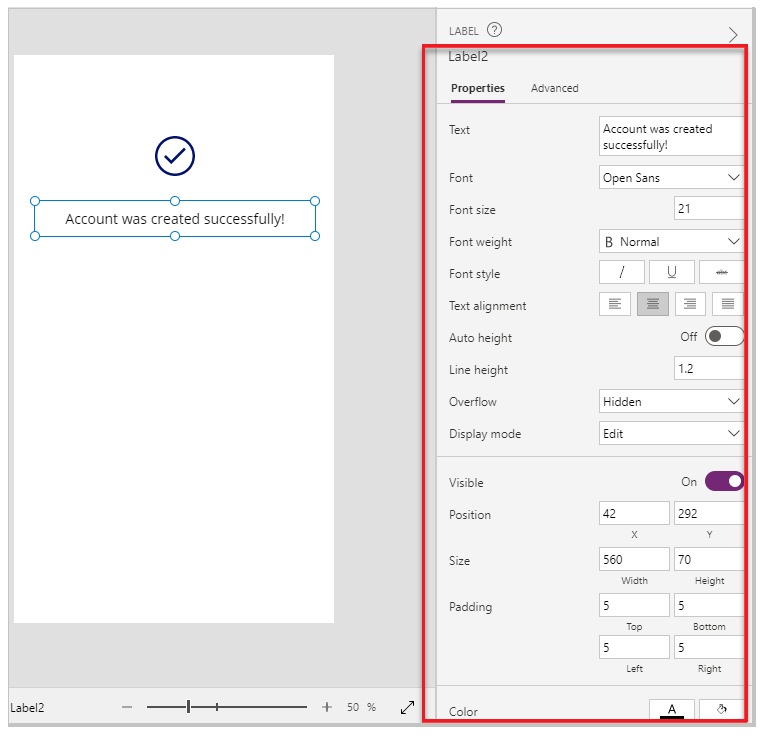Open the fill color bucket picker
This screenshot has width=764, height=736.
tap(722, 710)
